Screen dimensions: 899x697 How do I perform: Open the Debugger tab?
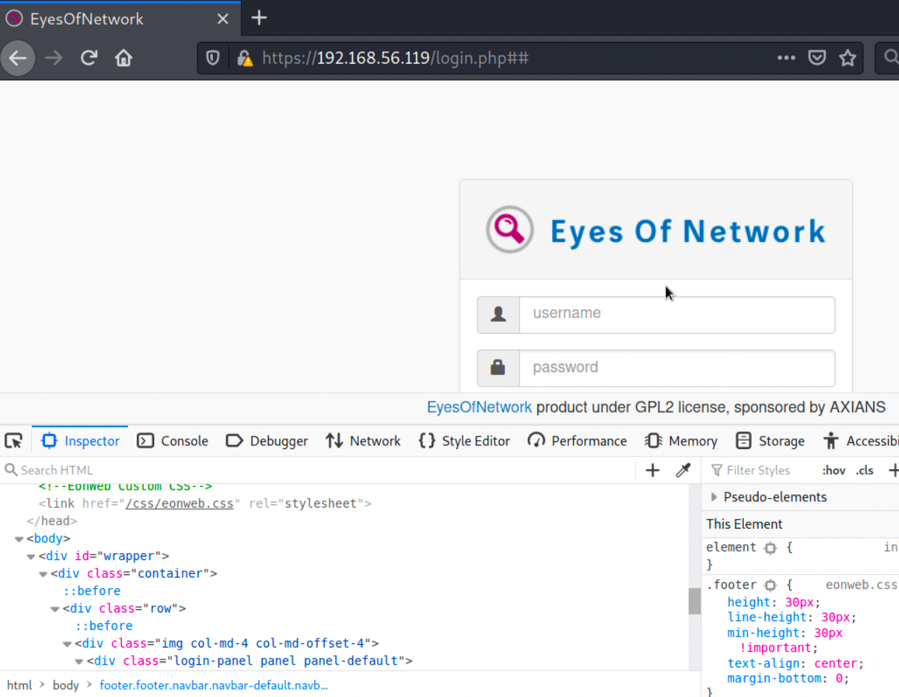(267, 441)
